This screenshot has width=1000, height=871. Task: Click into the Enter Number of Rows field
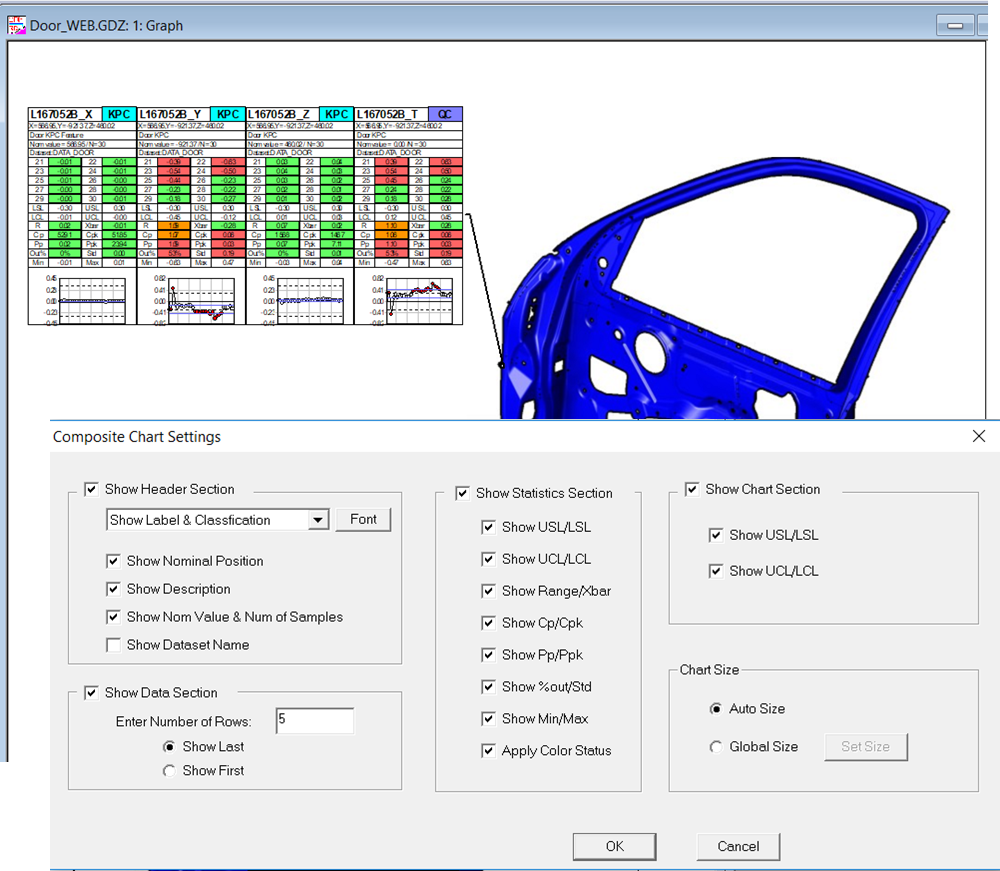click(x=314, y=721)
